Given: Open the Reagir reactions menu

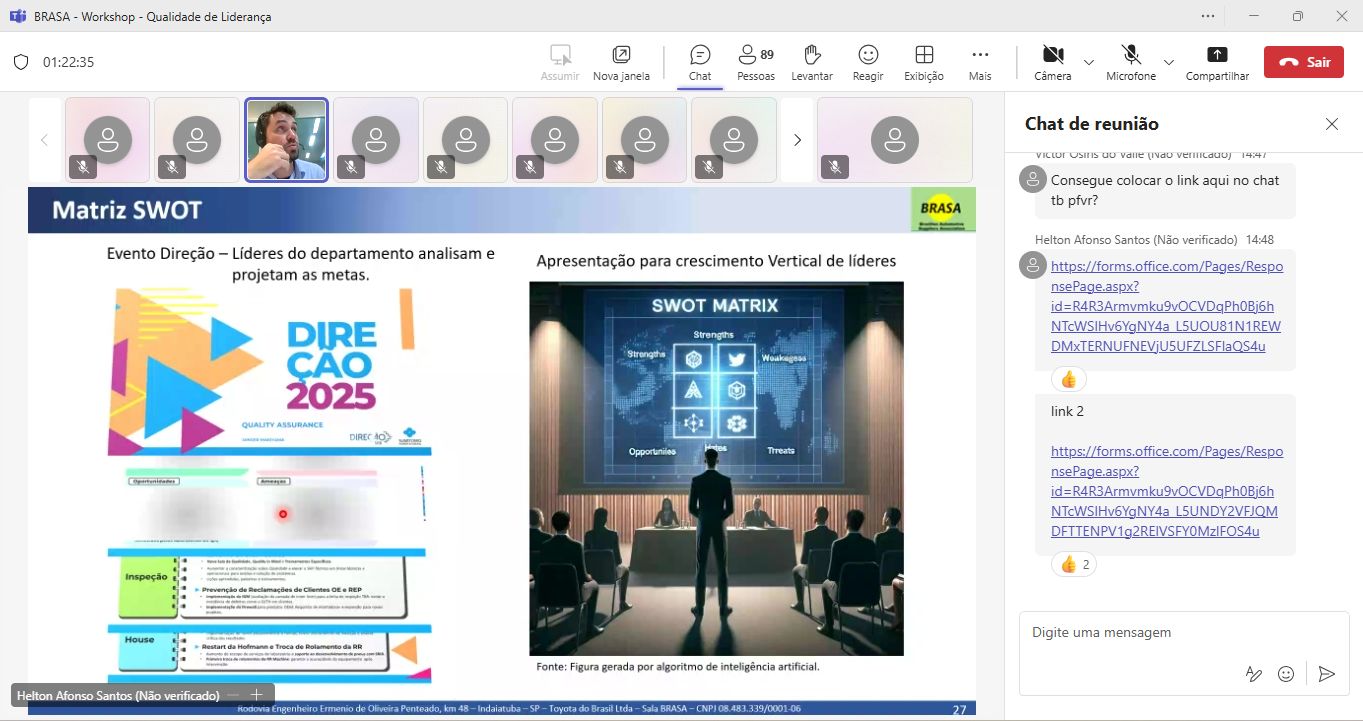Looking at the screenshot, I should pyautogui.click(x=867, y=62).
